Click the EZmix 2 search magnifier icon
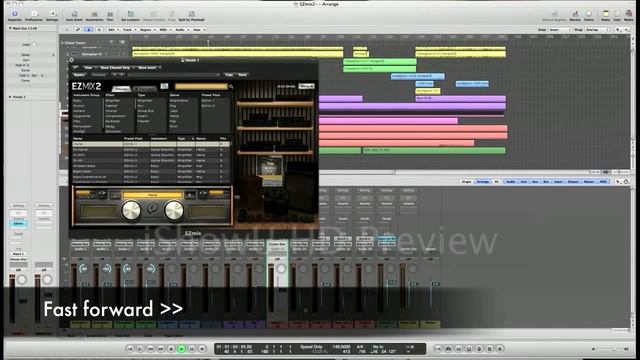 [231, 87]
